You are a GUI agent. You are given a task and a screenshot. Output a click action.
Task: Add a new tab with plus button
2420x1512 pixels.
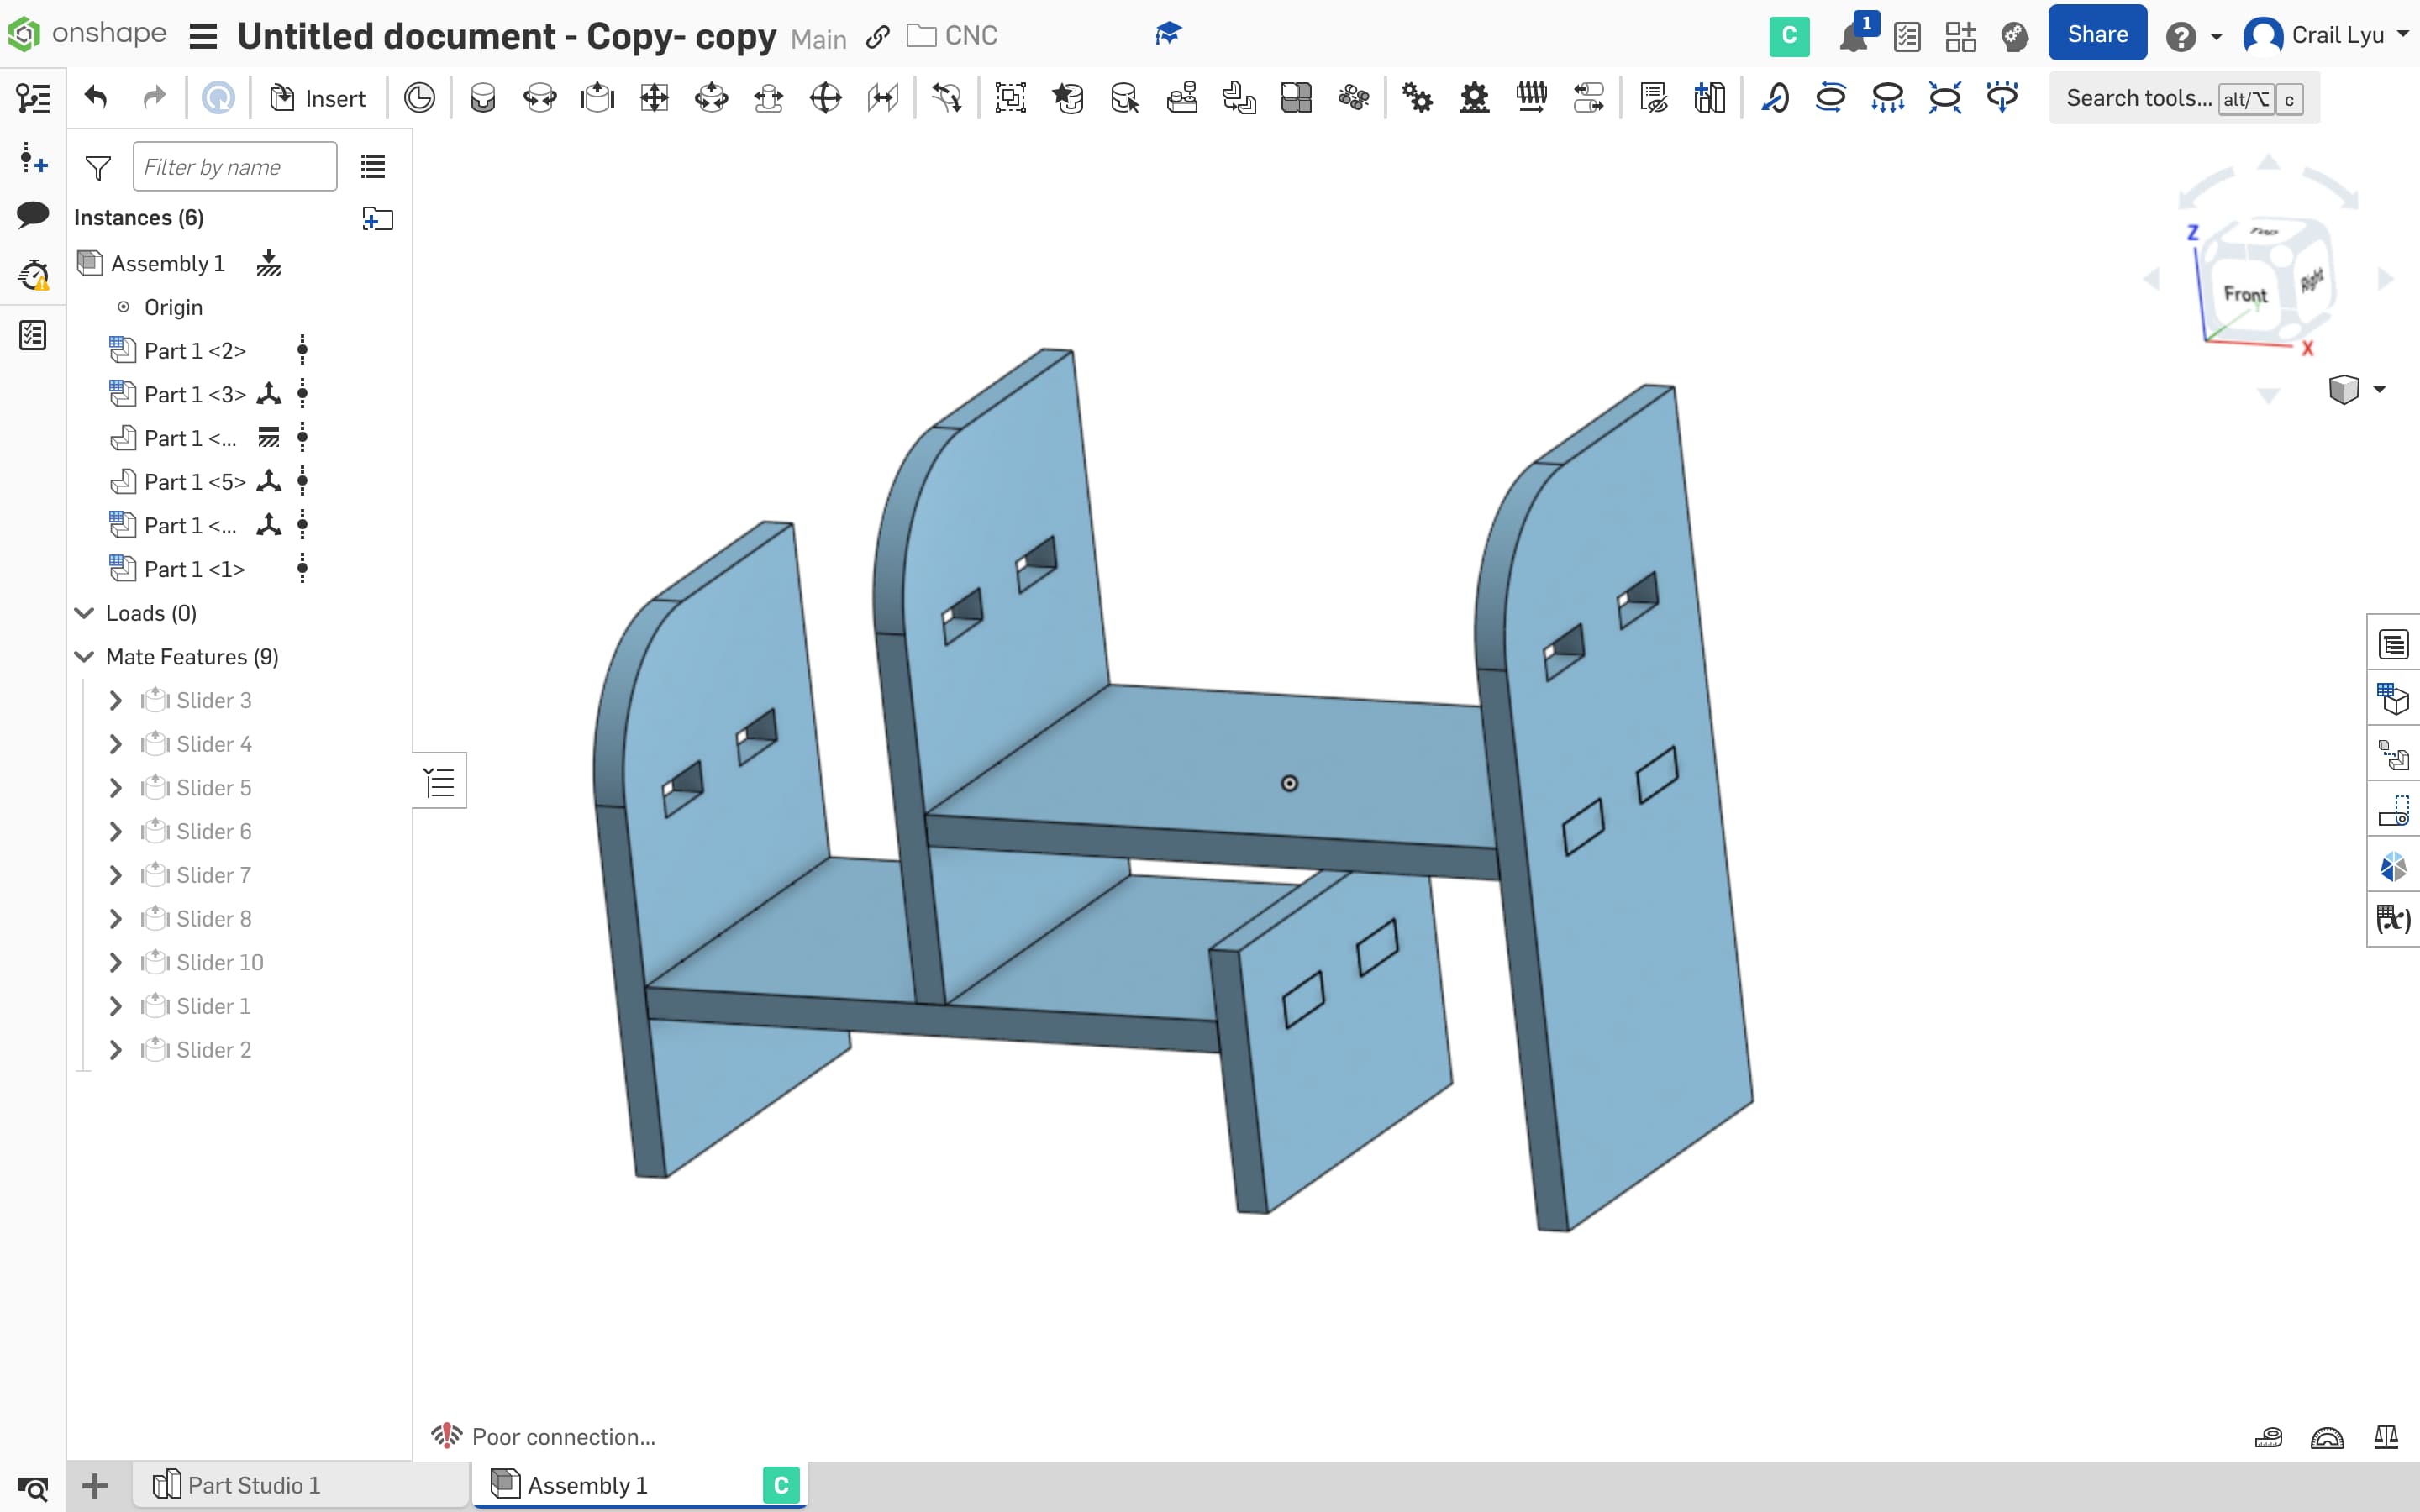pyautogui.click(x=95, y=1485)
